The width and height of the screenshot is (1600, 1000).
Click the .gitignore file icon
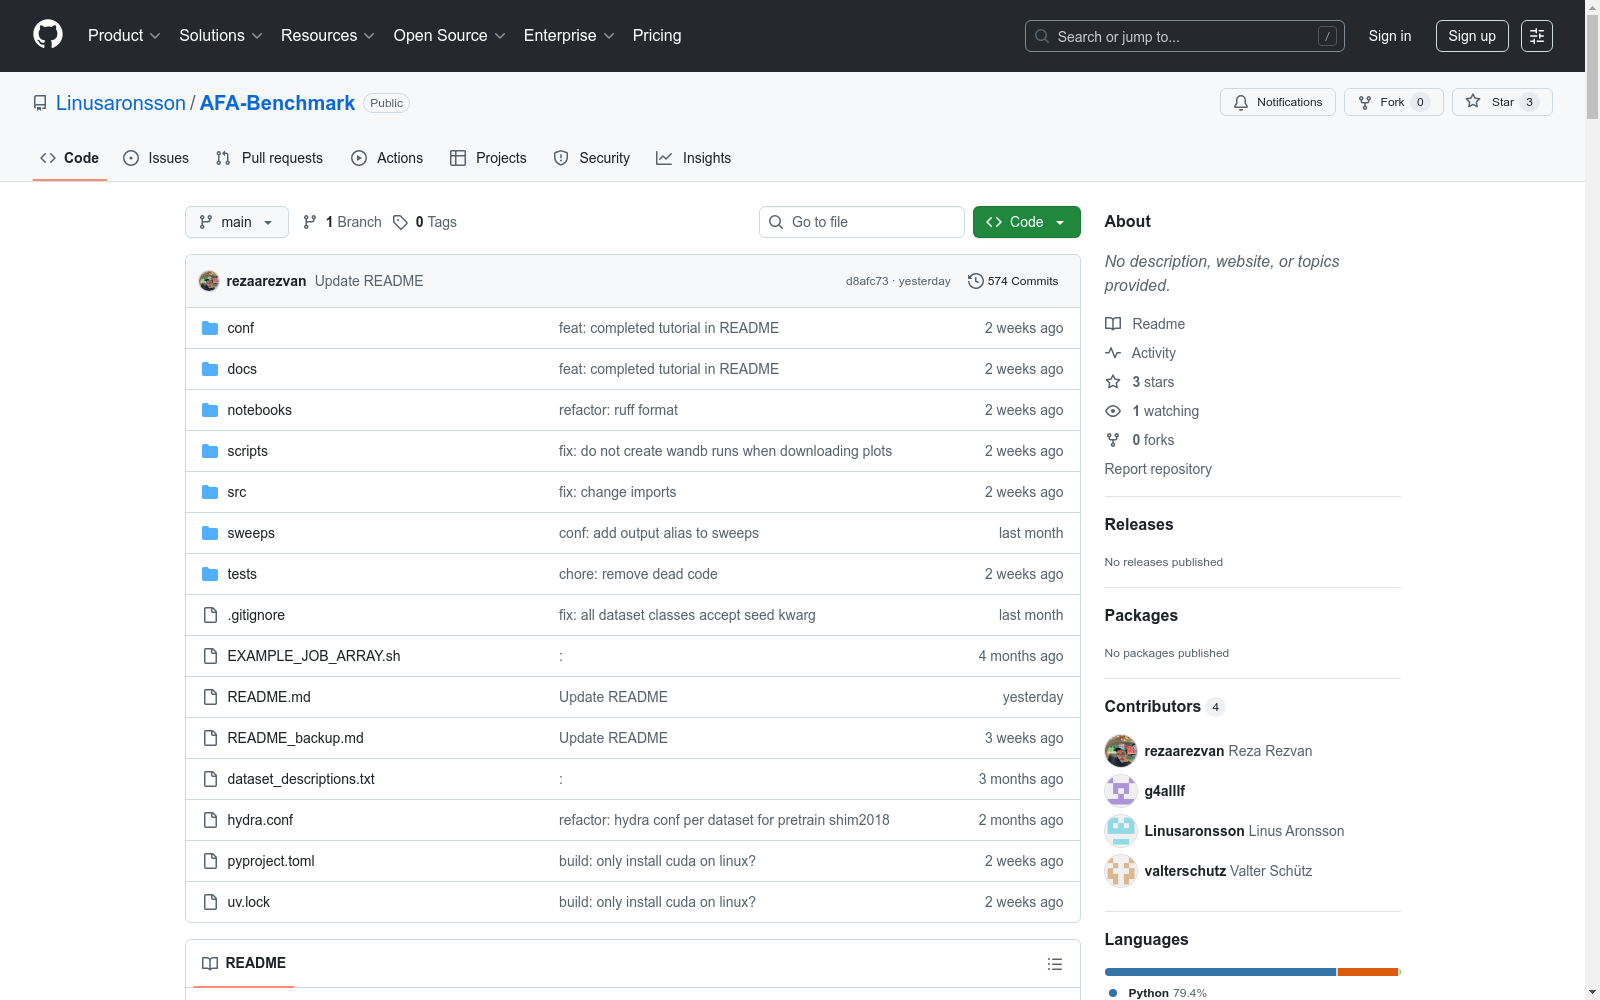coord(210,615)
